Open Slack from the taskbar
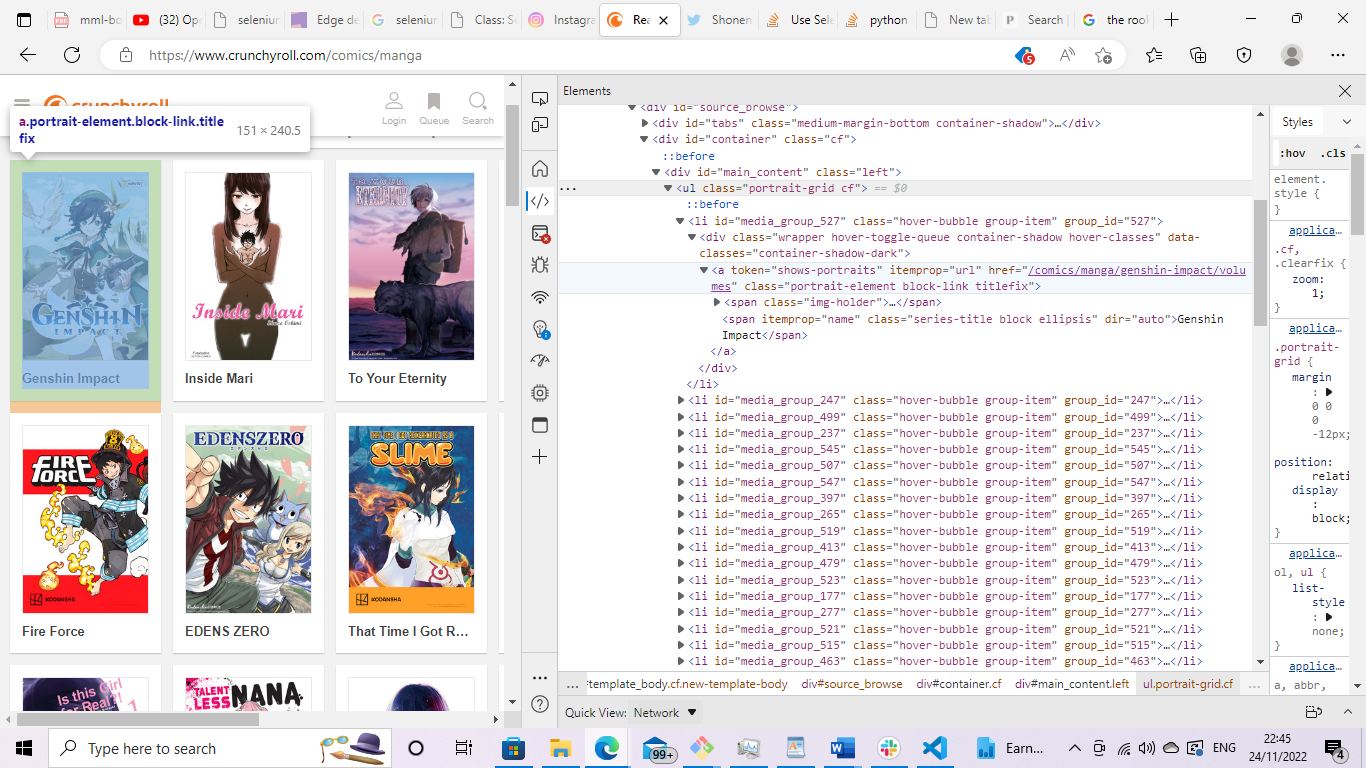The image size is (1366, 768). (889, 748)
